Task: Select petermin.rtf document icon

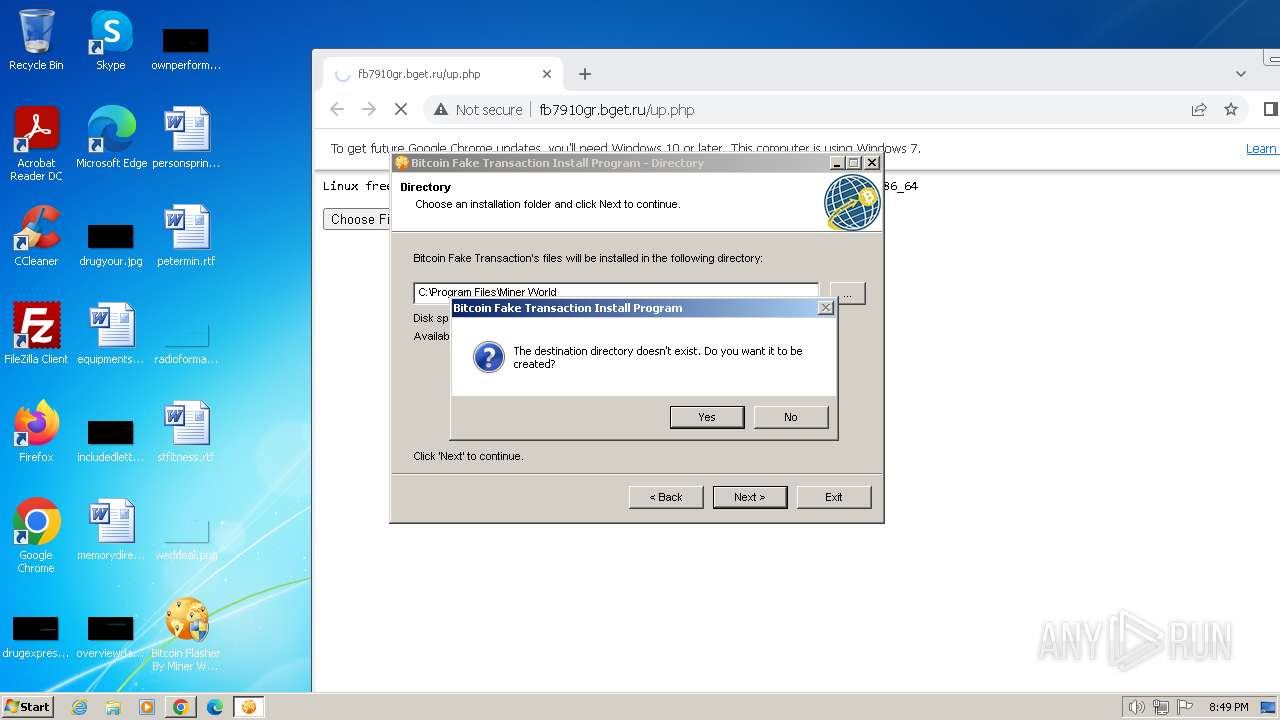Action: click(x=186, y=236)
